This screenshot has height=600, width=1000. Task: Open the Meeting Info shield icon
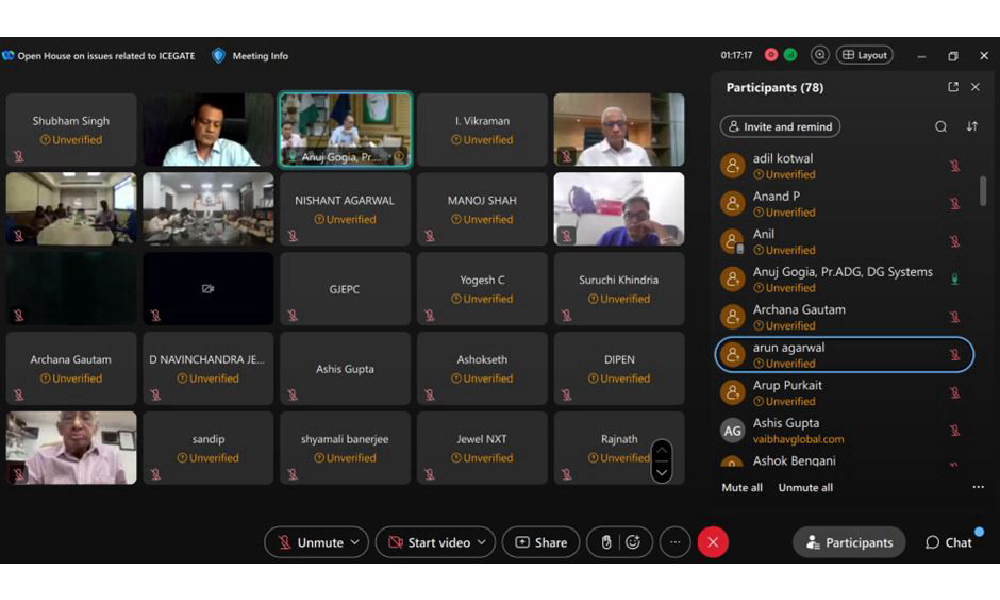click(219, 56)
